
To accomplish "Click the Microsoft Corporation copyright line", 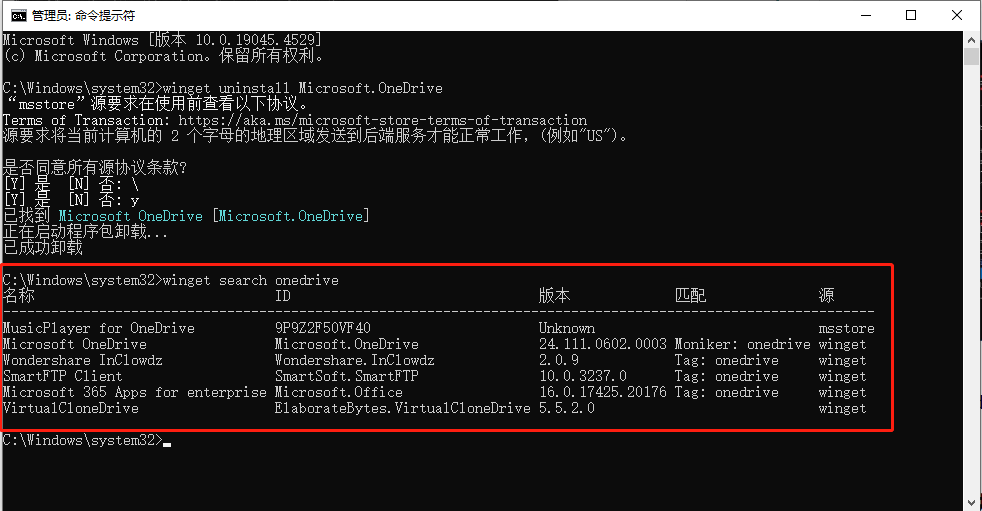I will [x=163, y=56].
